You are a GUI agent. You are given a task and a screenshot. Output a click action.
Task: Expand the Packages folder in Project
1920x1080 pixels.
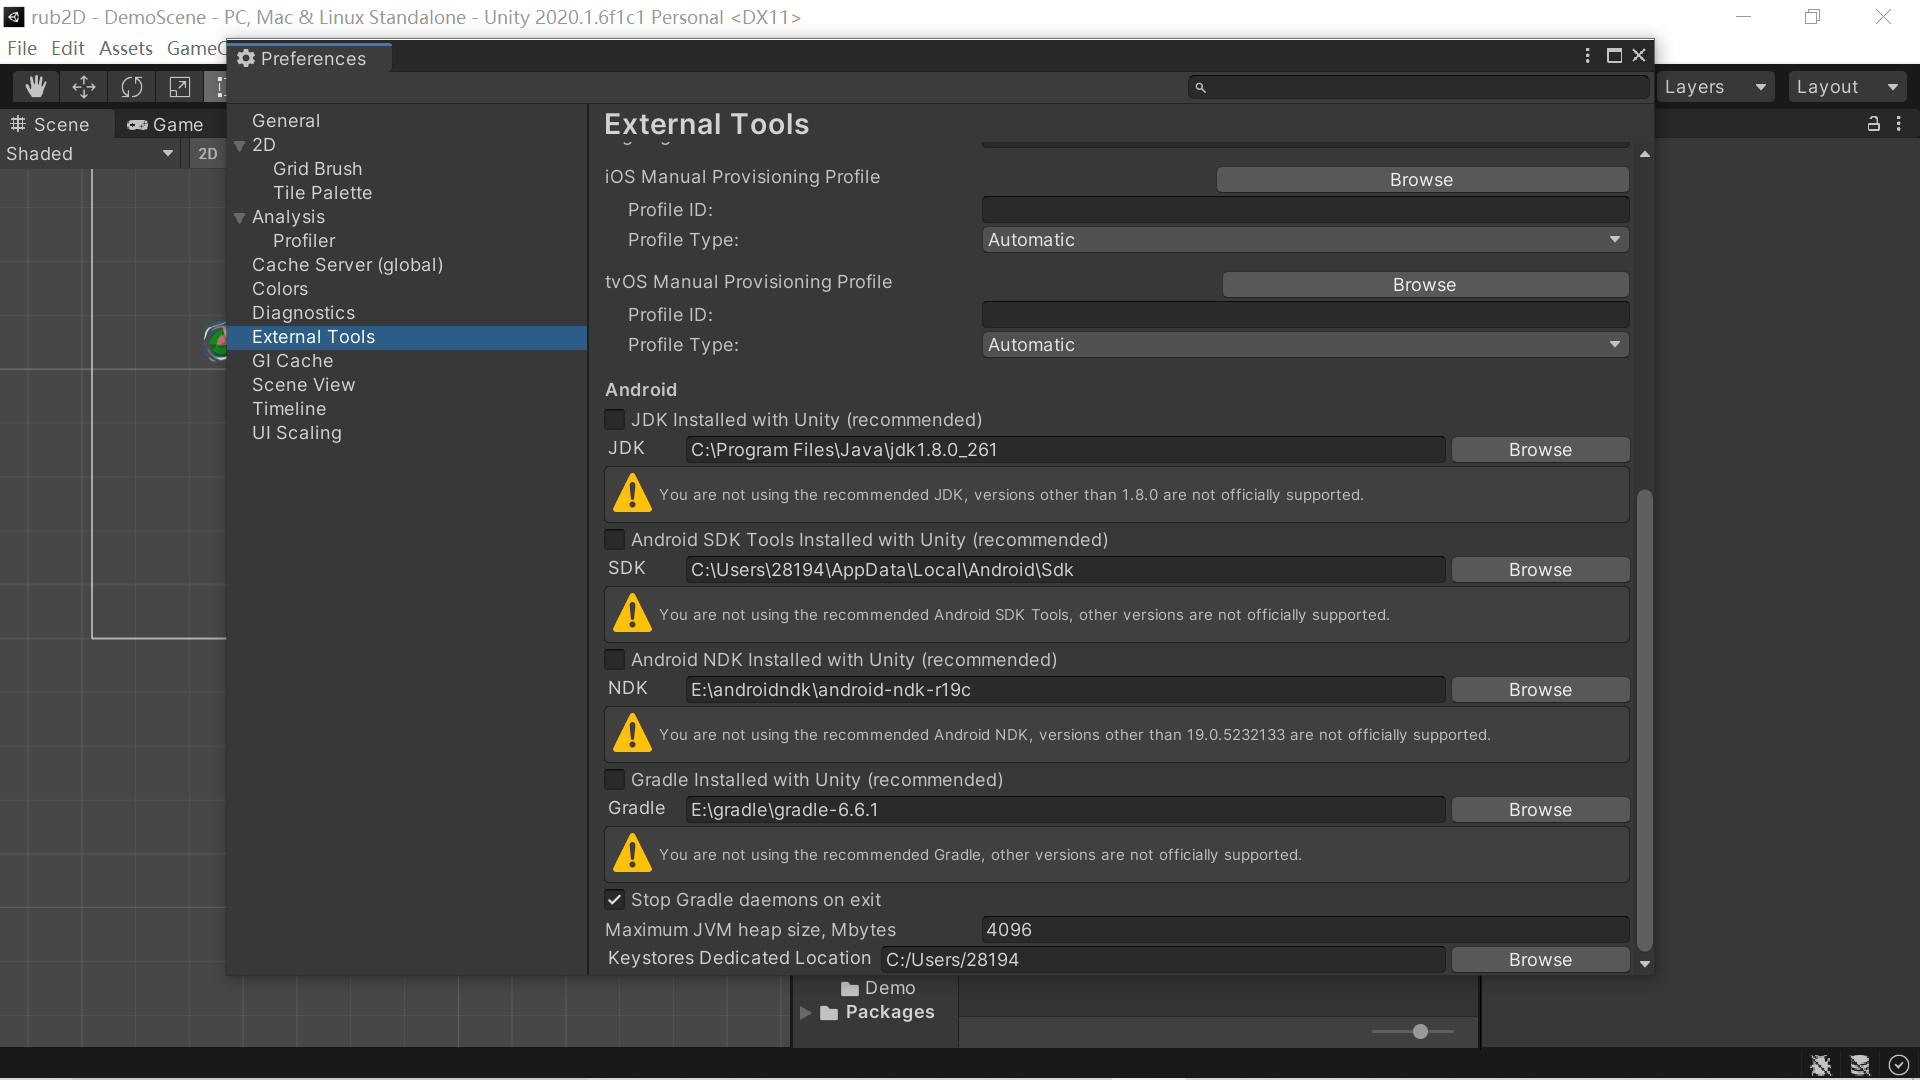[805, 1013]
